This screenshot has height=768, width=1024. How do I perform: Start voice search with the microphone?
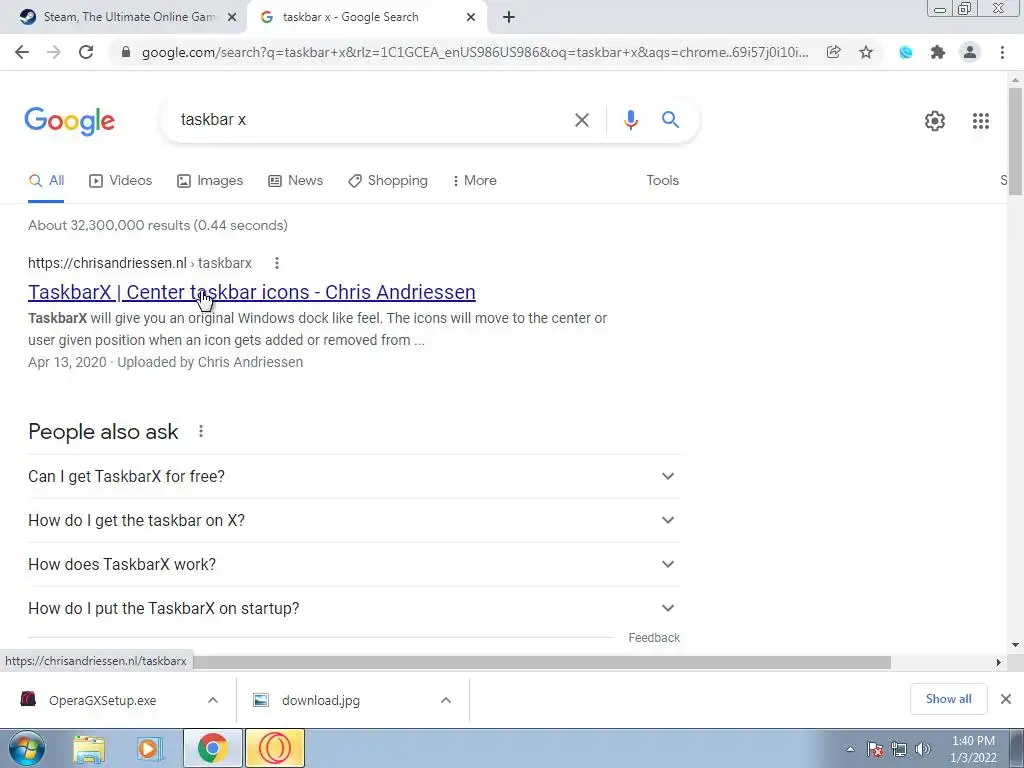coord(631,120)
